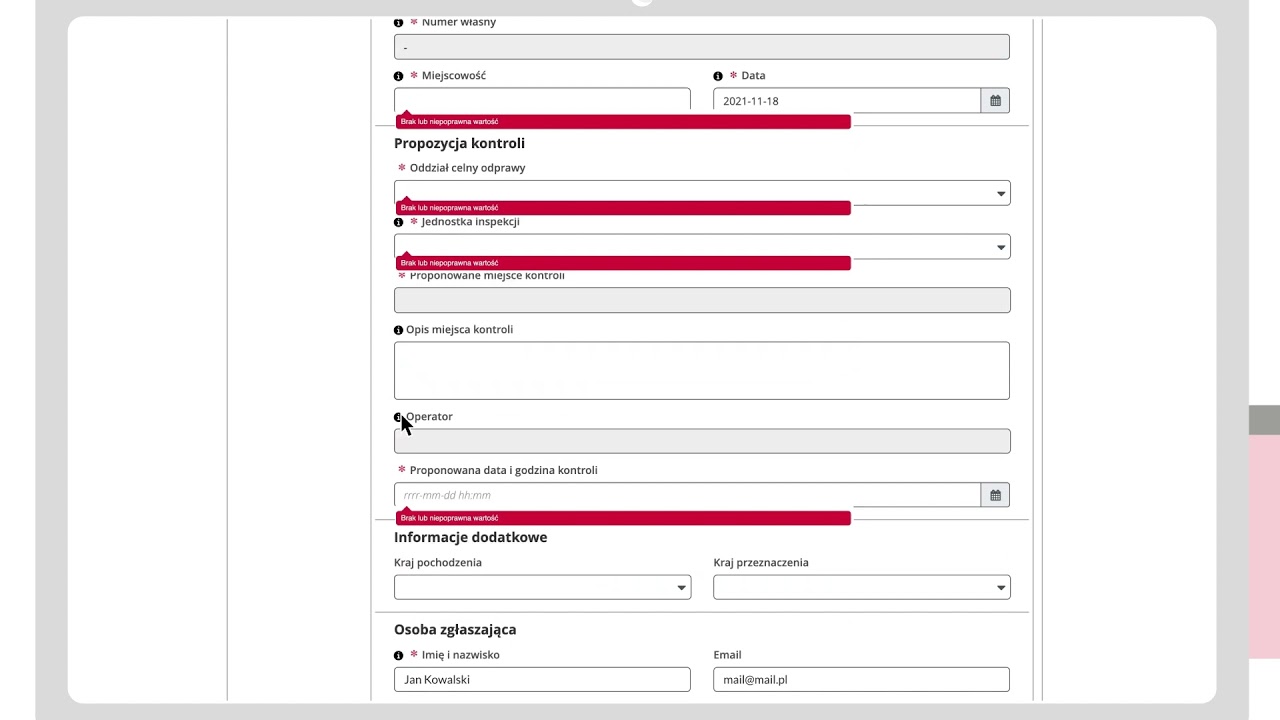1280x720 pixels.
Task: Click the error message under Proponowana data field
Action: tap(623, 518)
